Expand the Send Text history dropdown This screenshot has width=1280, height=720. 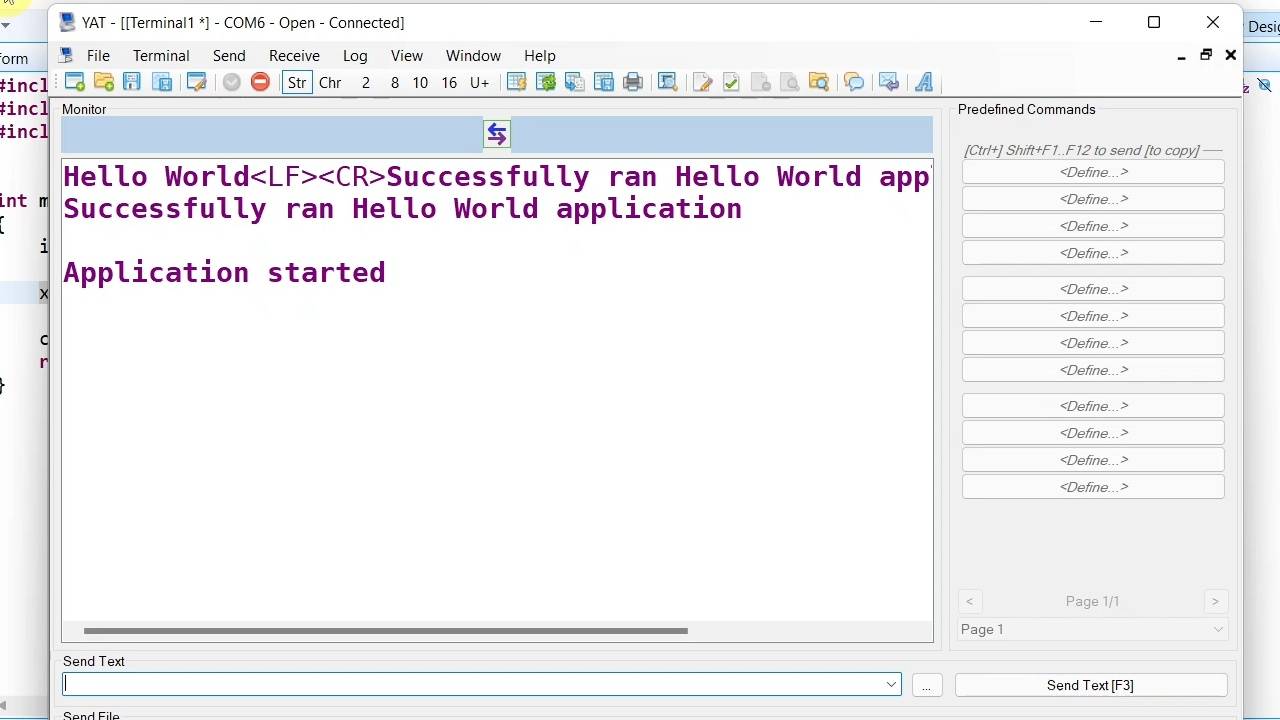click(x=891, y=685)
